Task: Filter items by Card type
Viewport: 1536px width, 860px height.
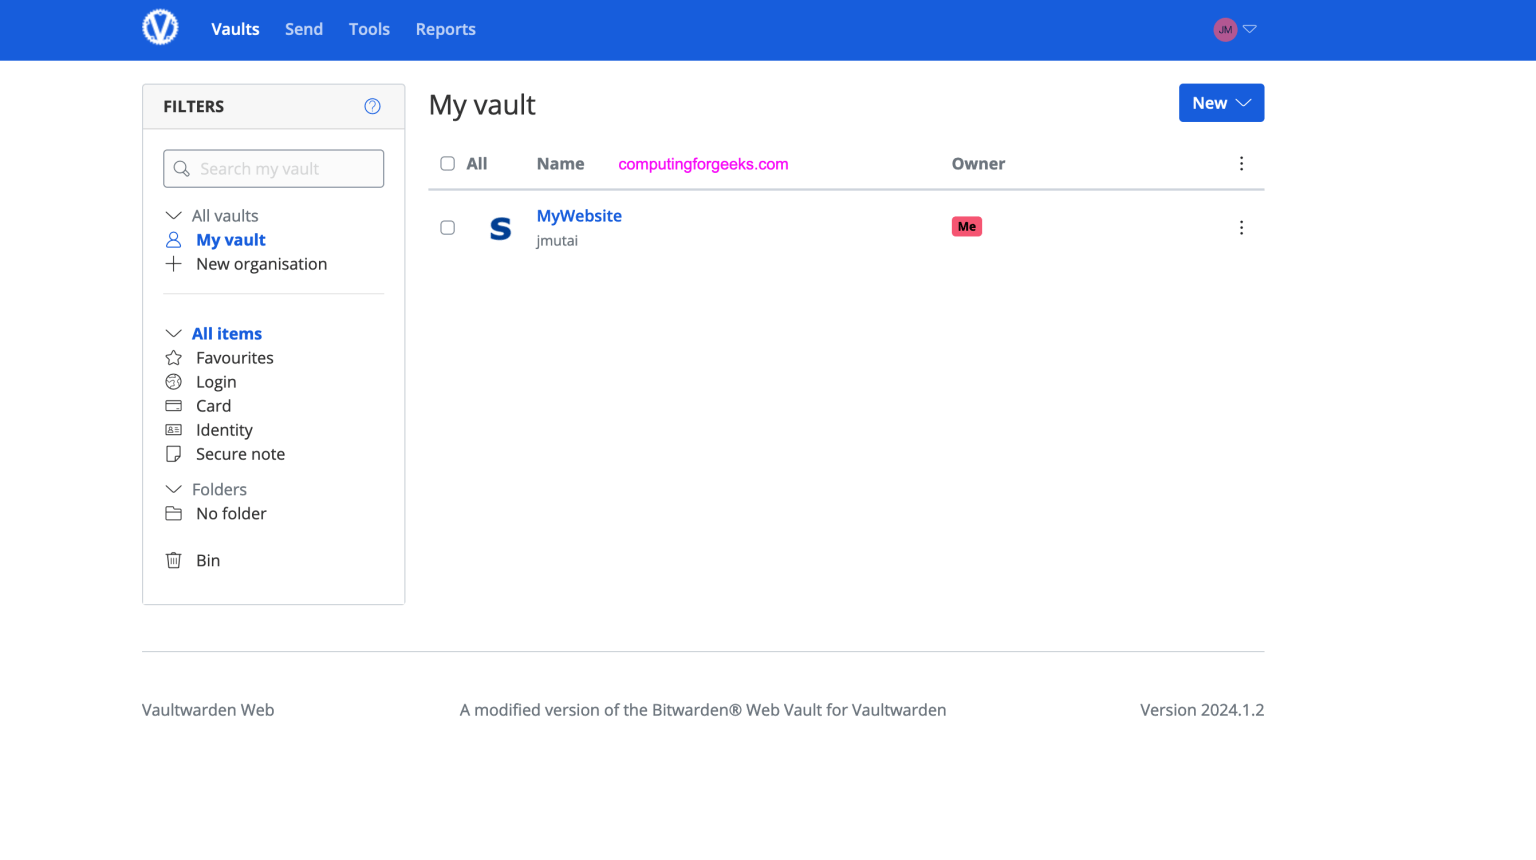Action: tap(213, 405)
